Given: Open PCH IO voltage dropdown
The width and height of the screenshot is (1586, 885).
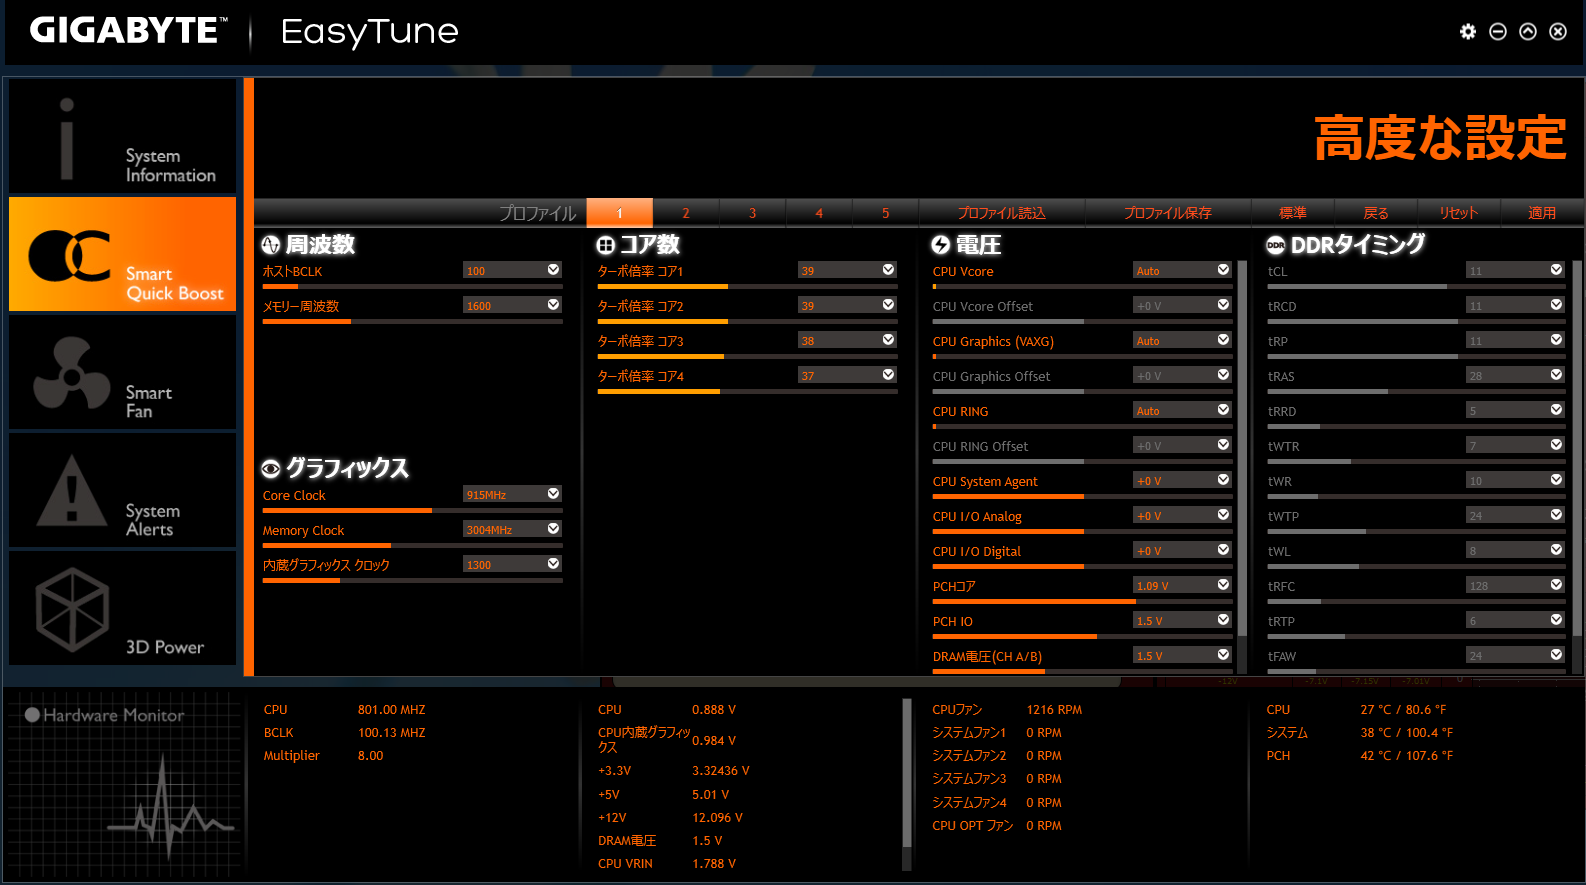Looking at the screenshot, I should coord(1183,621).
